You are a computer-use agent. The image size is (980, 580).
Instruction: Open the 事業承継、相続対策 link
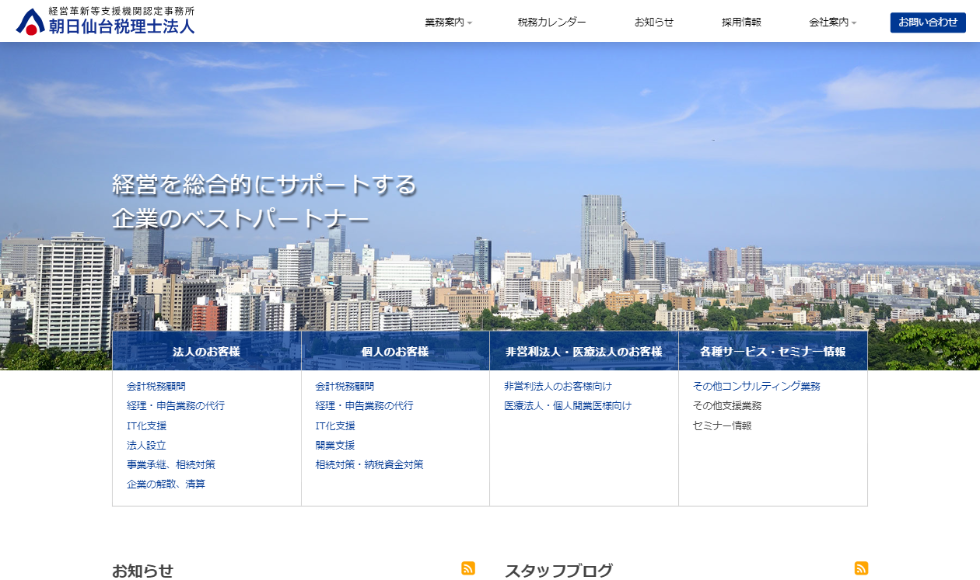tap(170, 465)
